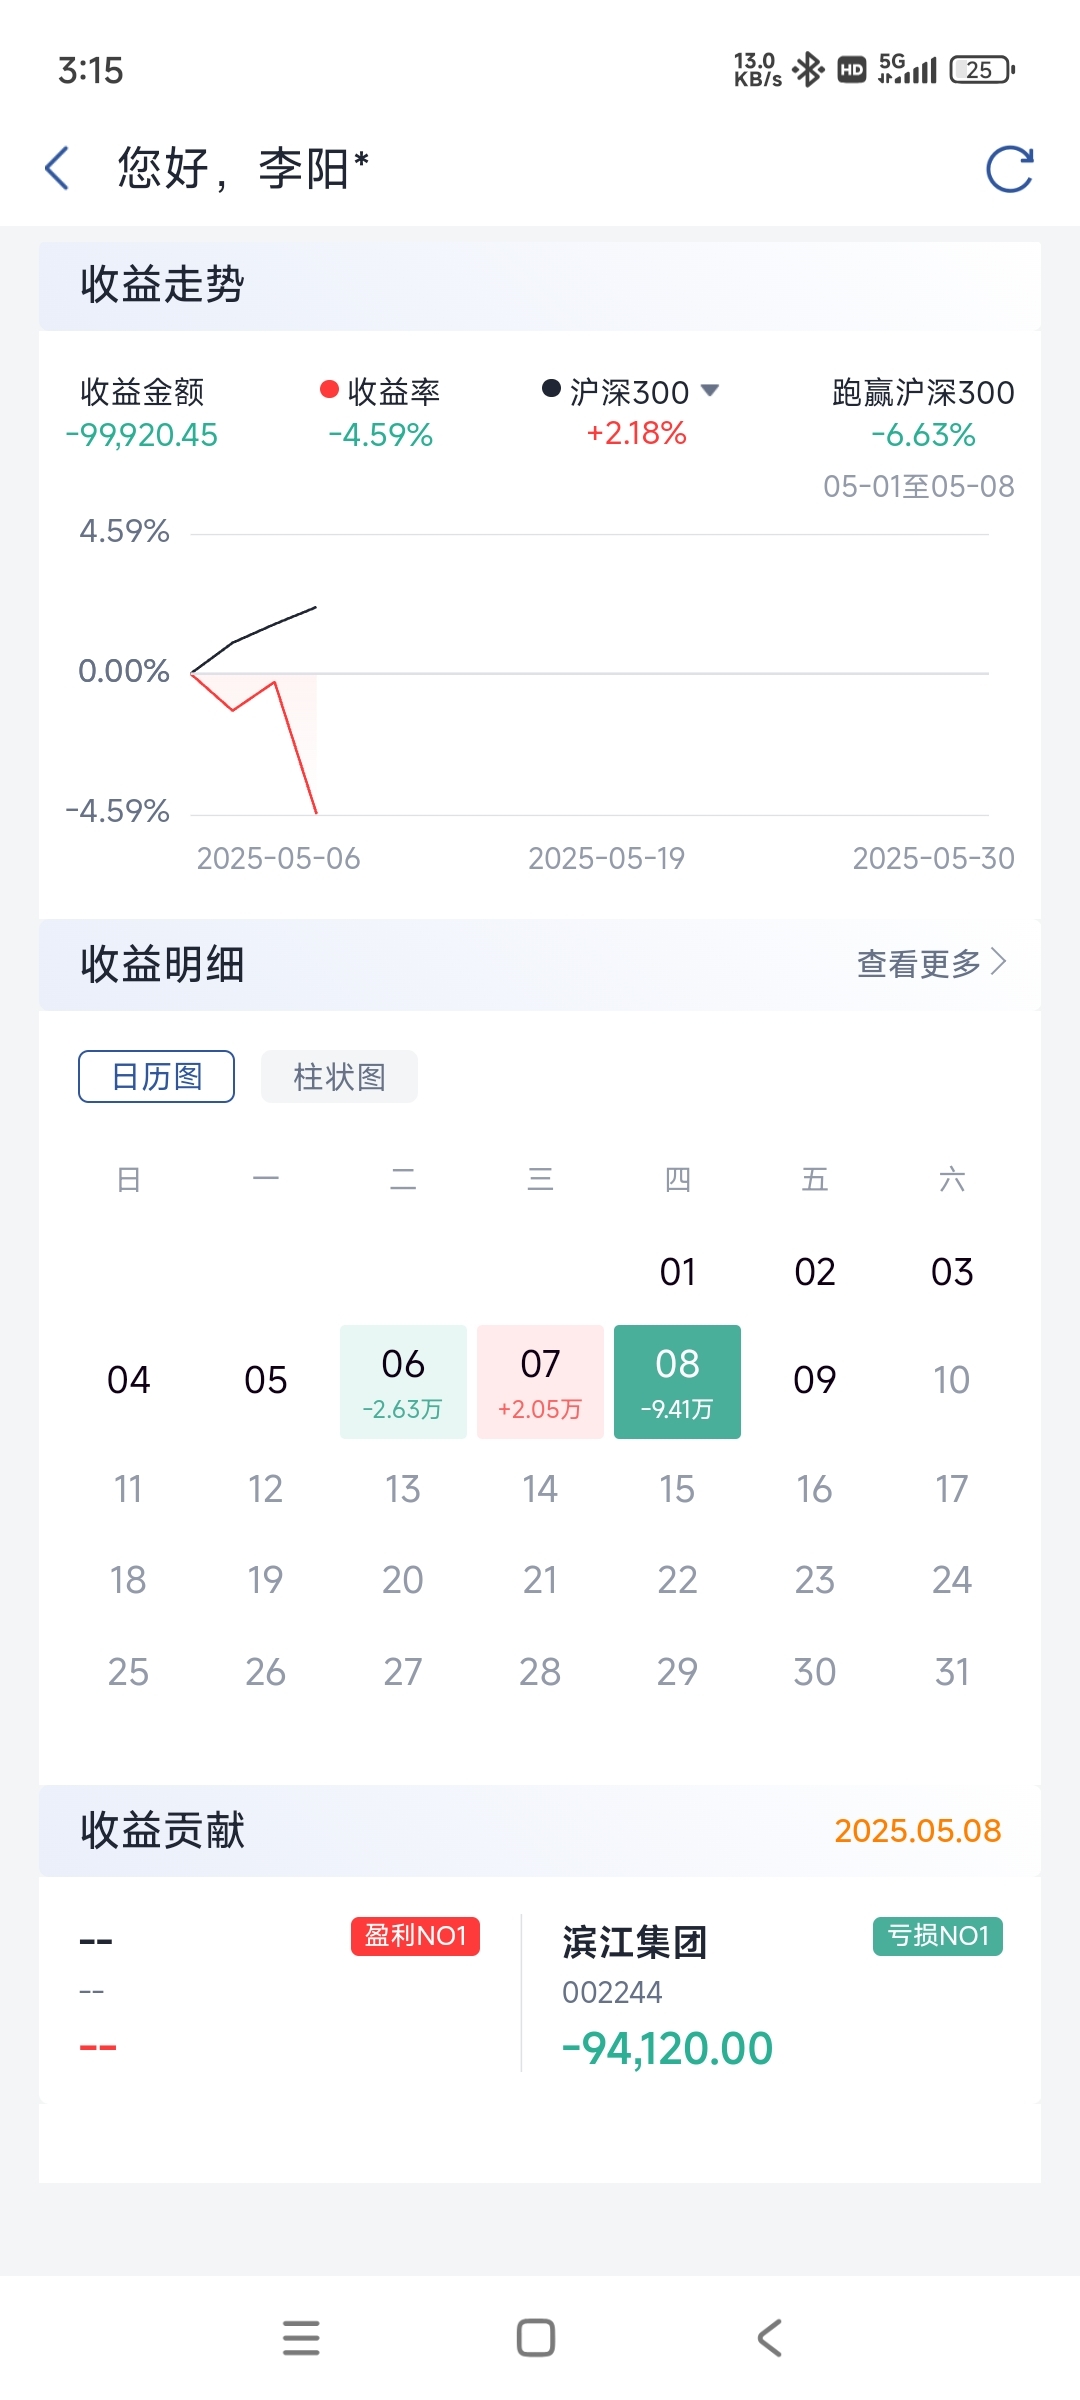Image resolution: width=1080 pixels, height=2400 pixels.
Task: Tap the Android home square icon
Action: (x=536, y=2338)
